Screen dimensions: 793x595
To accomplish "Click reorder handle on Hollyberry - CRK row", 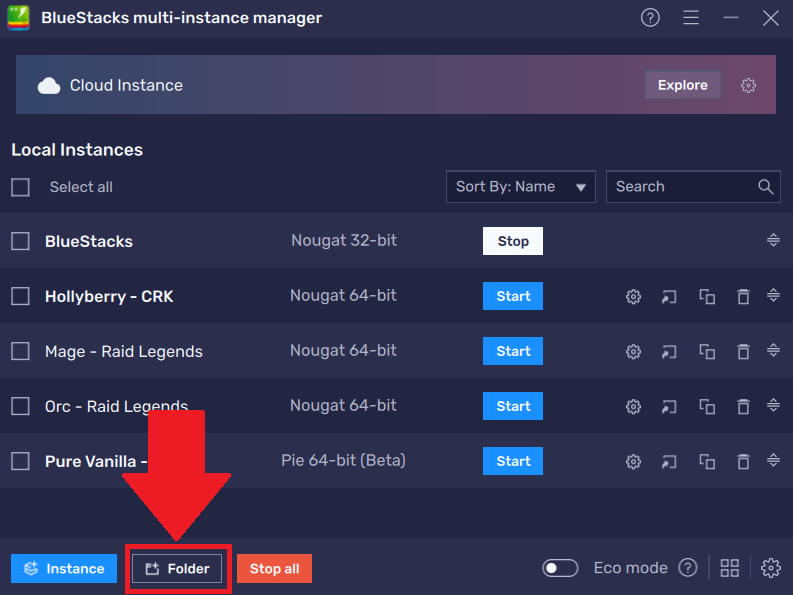I will (x=773, y=295).
